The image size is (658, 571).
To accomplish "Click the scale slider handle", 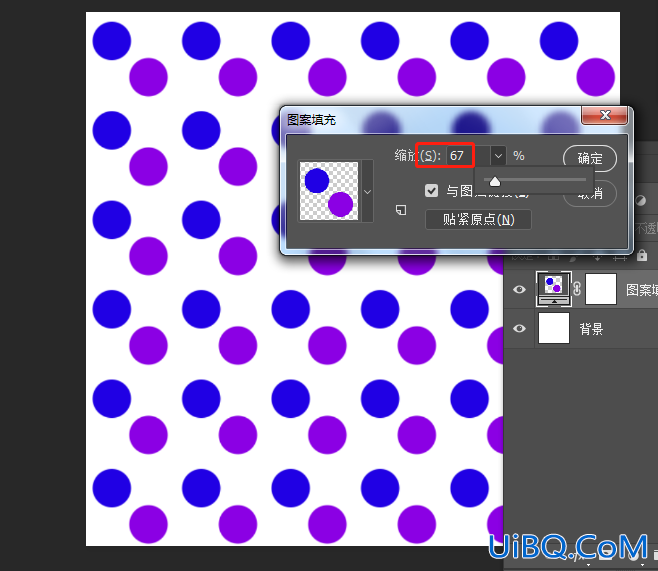I will pyautogui.click(x=495, y=181).
